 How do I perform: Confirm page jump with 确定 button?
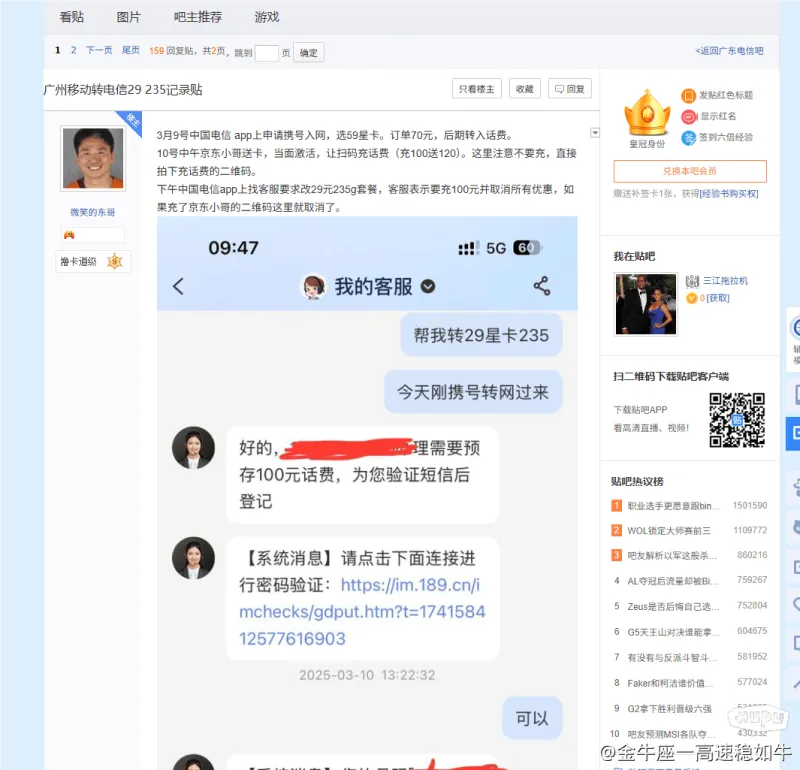pyautogui.click(x=309, y=53)
